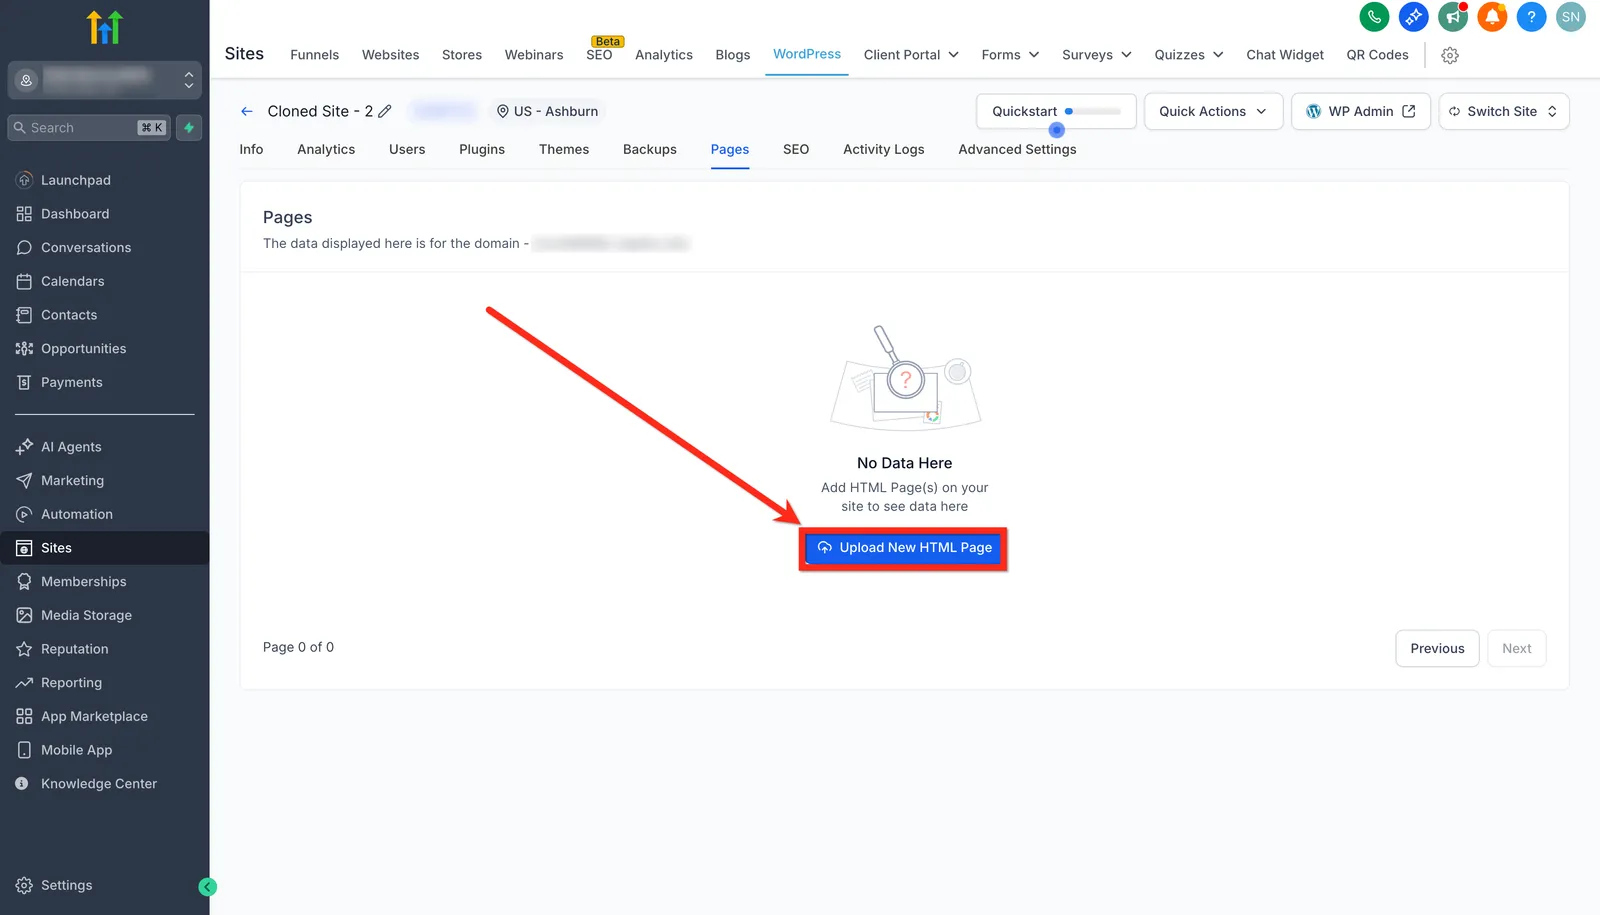Click the Quickstart progress bar
Image resolution: width=1600 pixels, height=915 pixels.
point(1092,111)
